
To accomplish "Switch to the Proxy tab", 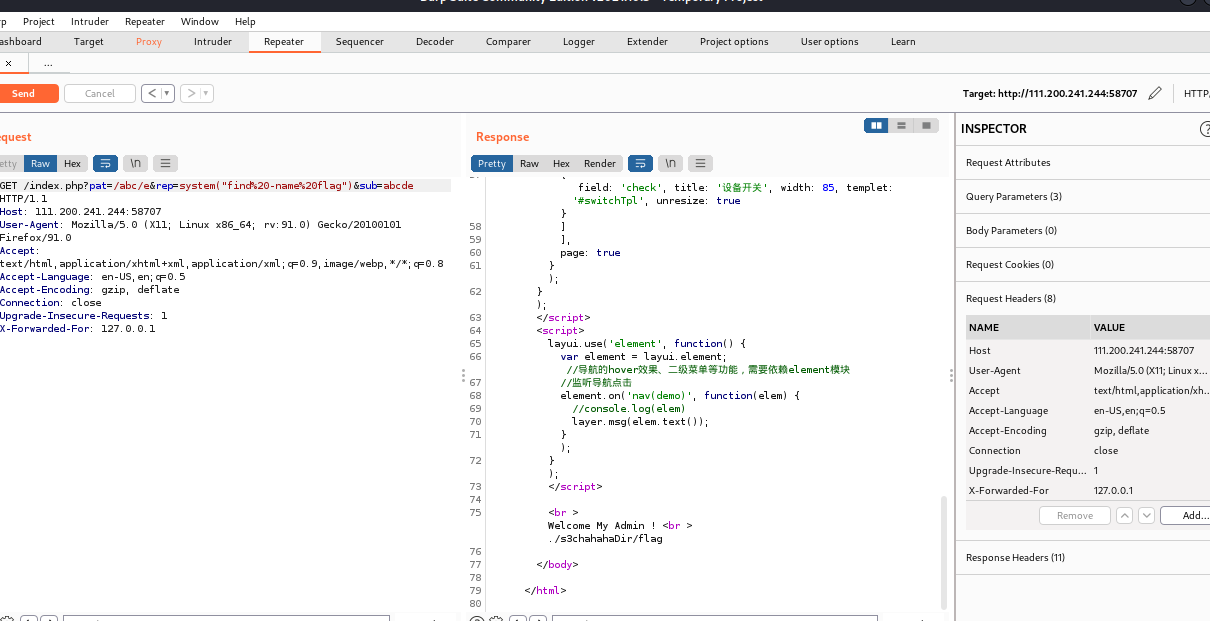I will point(149,42).
